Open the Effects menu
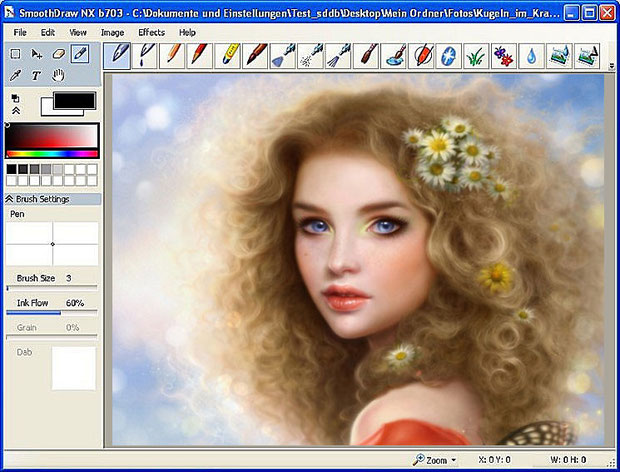 pyautogui.click(x=151, y=32)
